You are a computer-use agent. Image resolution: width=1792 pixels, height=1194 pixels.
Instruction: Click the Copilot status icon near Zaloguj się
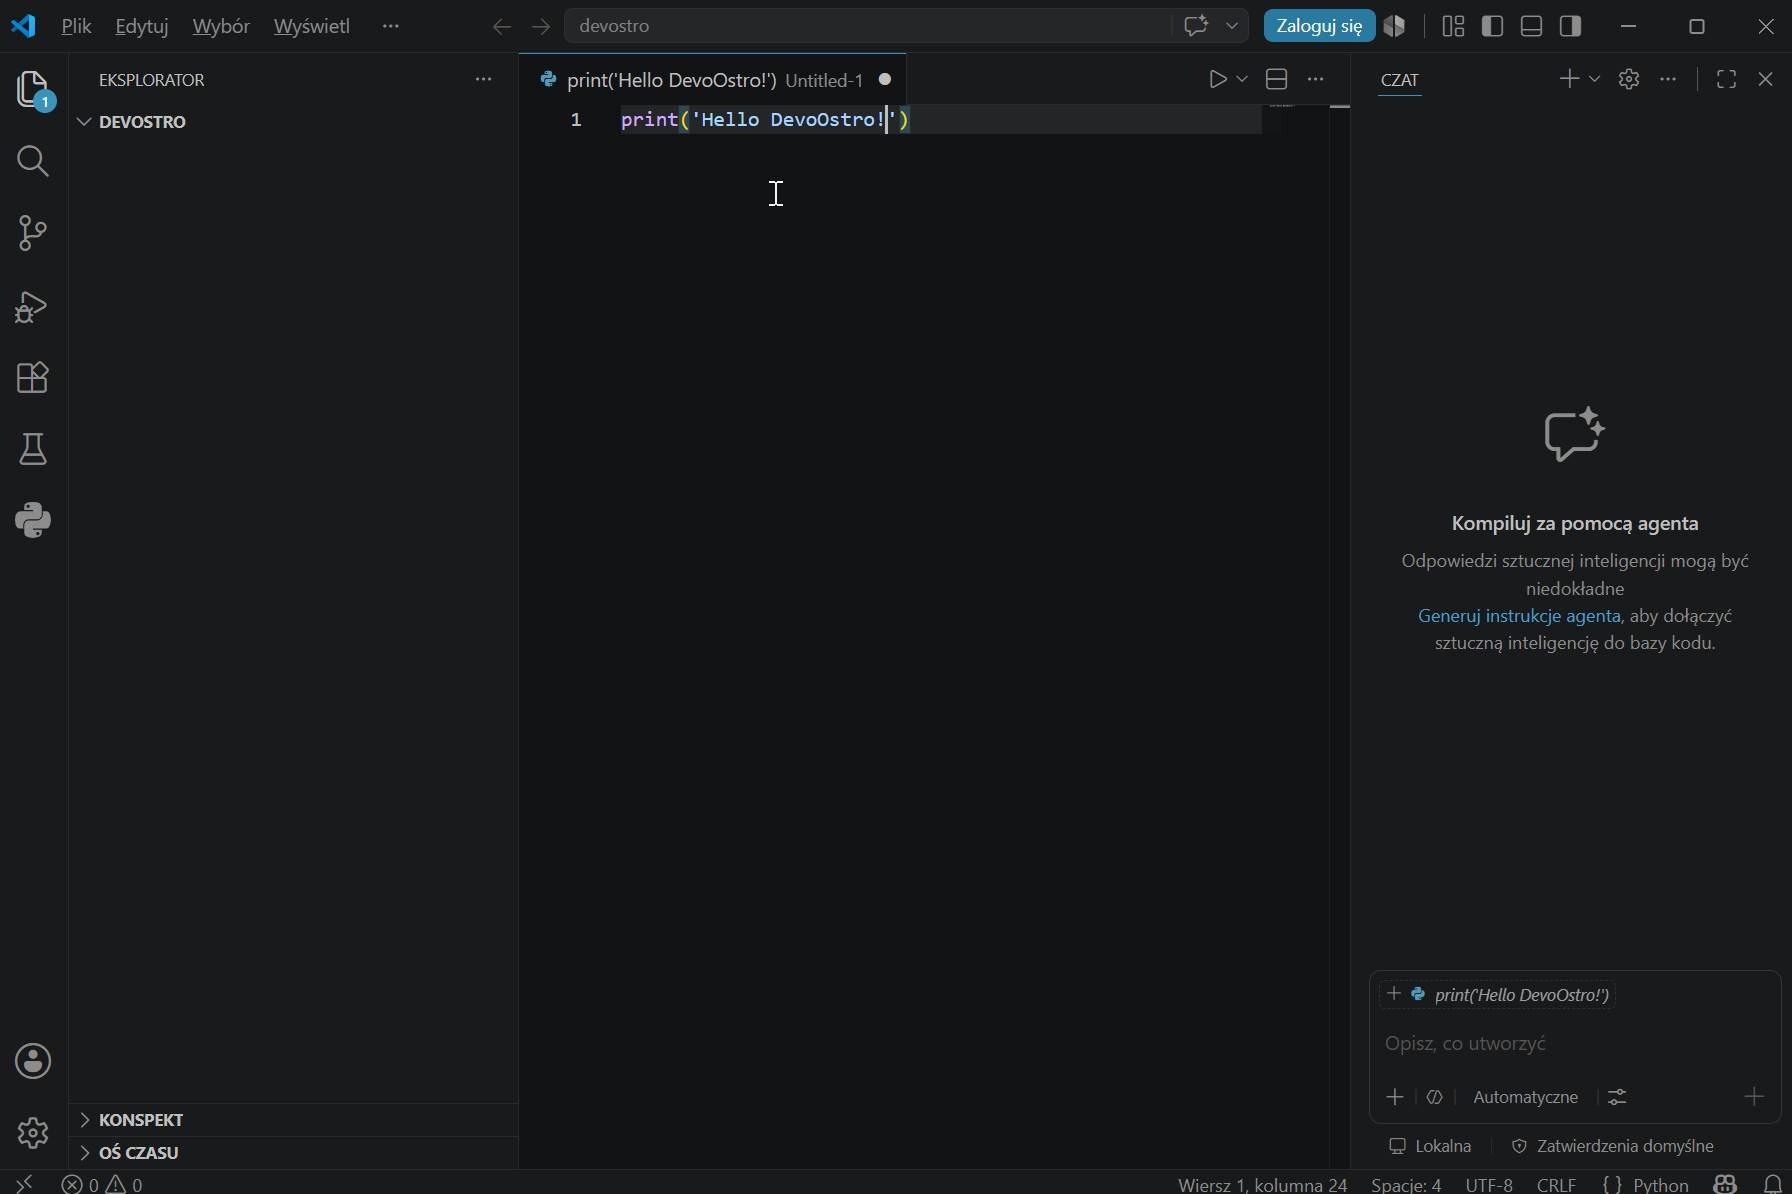coord(1395,26)
